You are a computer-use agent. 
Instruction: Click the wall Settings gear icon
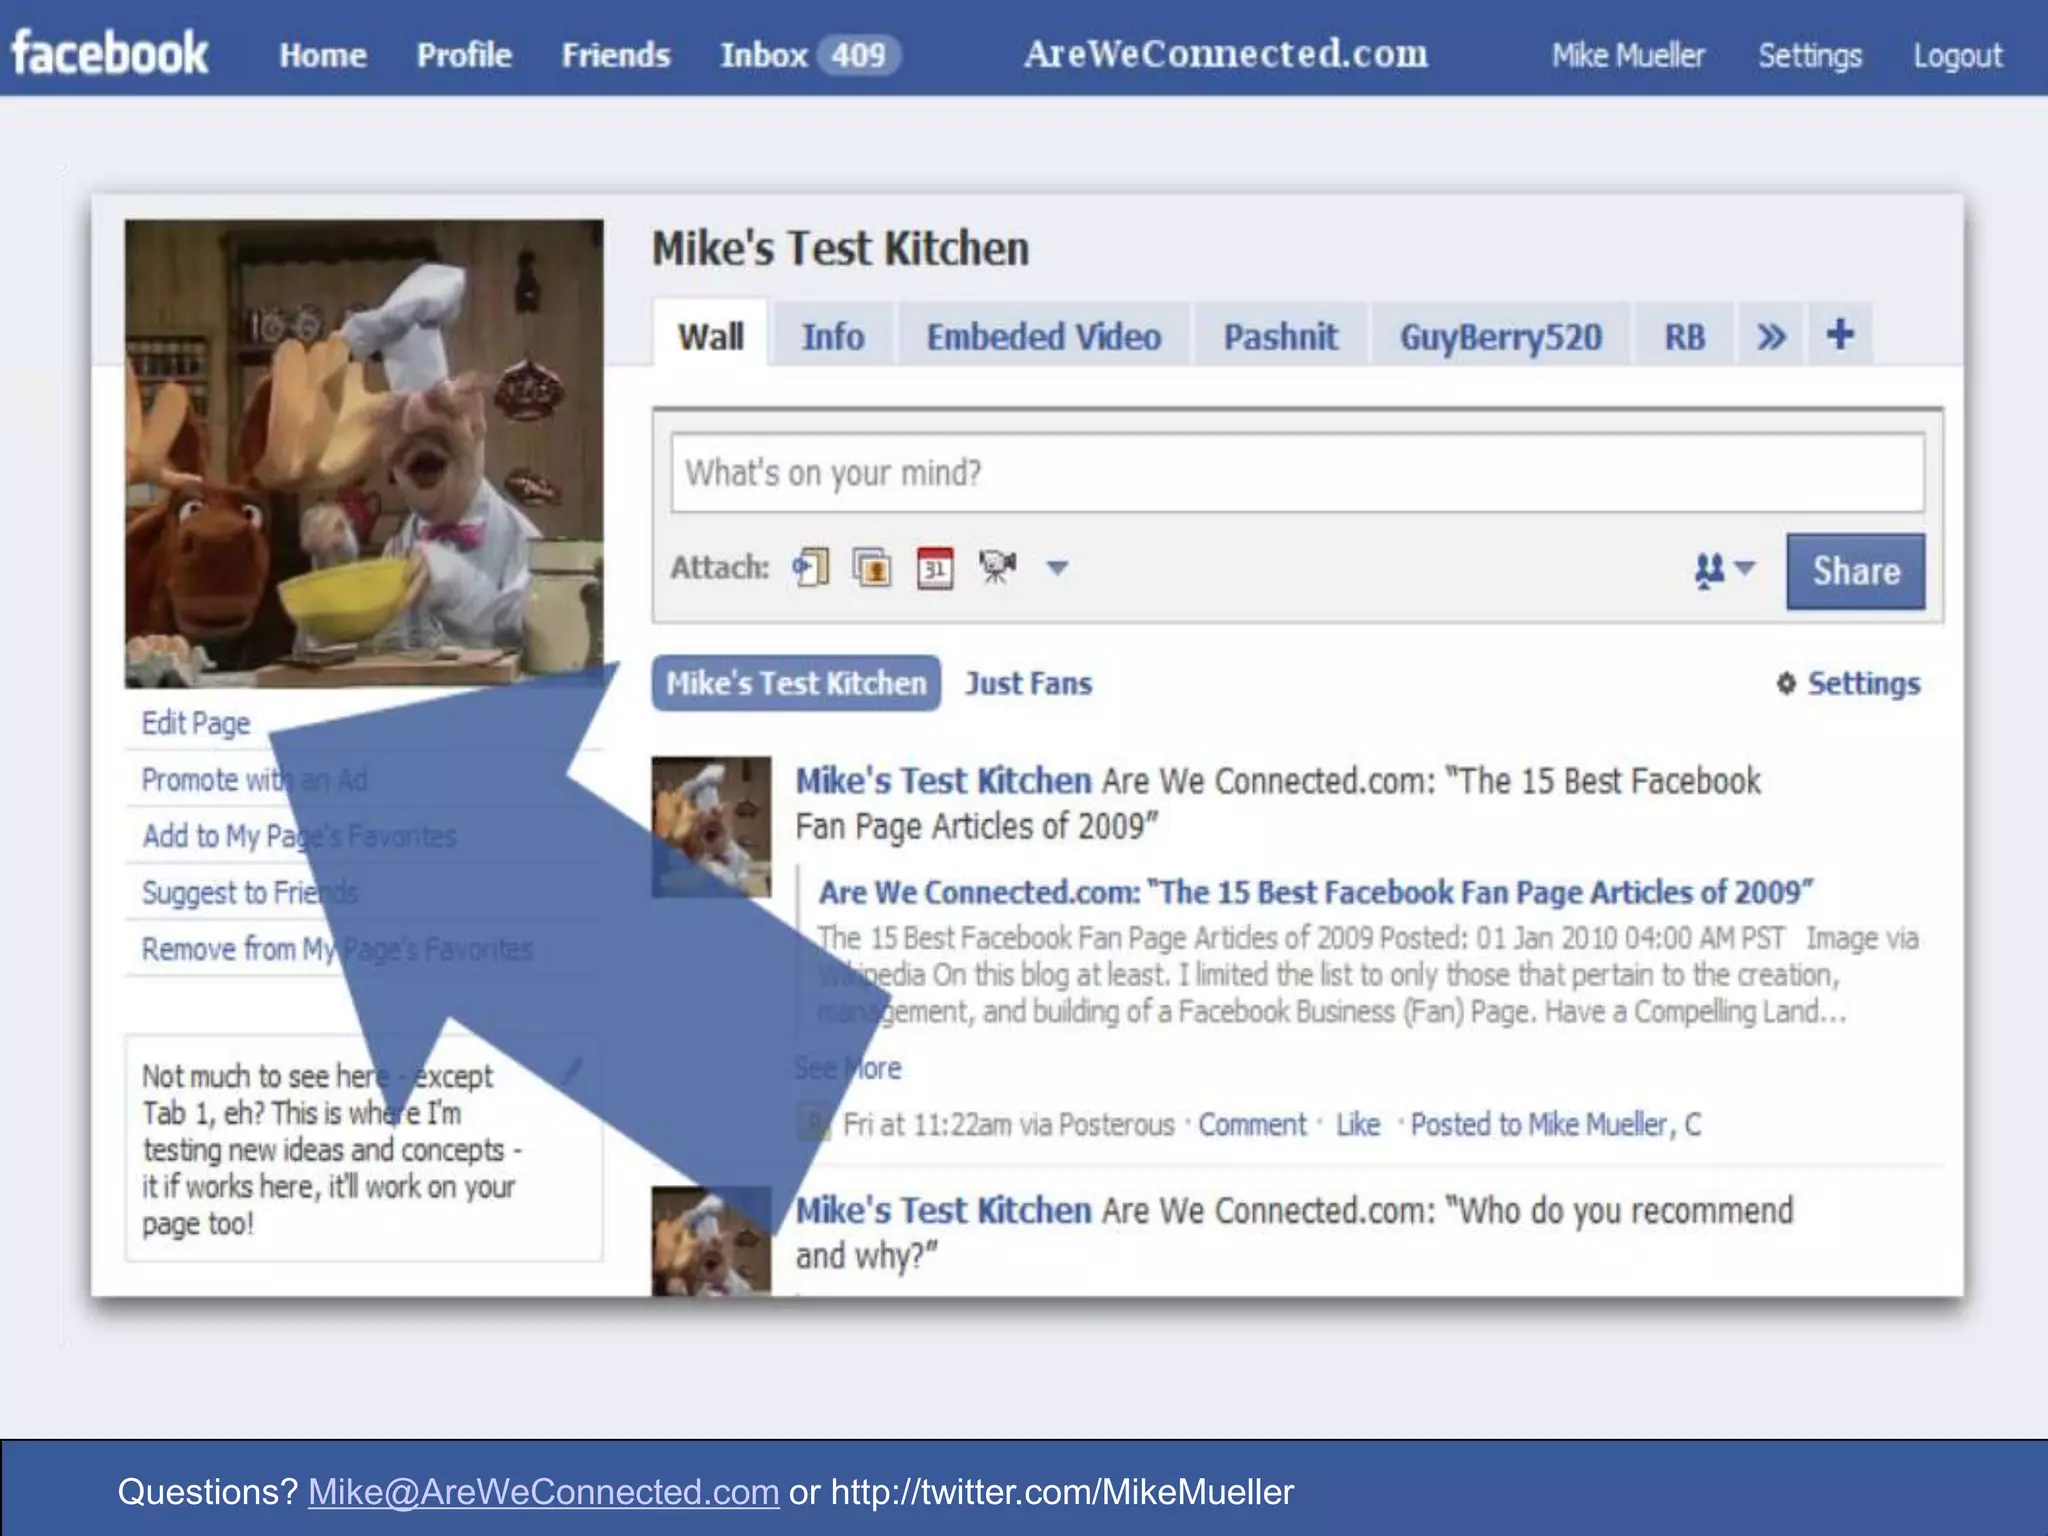(x=1786, y=684)
